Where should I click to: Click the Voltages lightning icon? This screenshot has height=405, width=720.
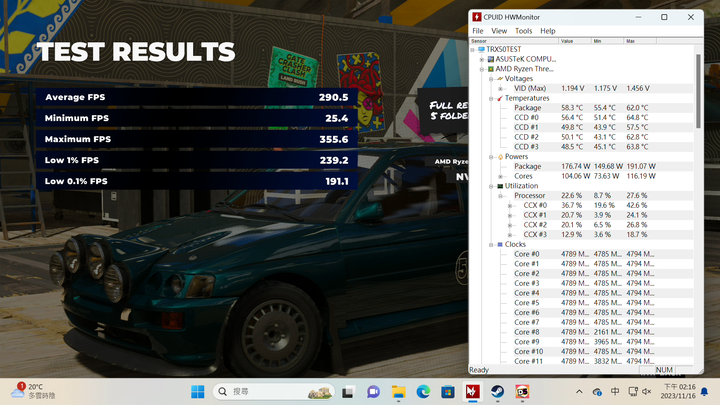coord(500,79)
